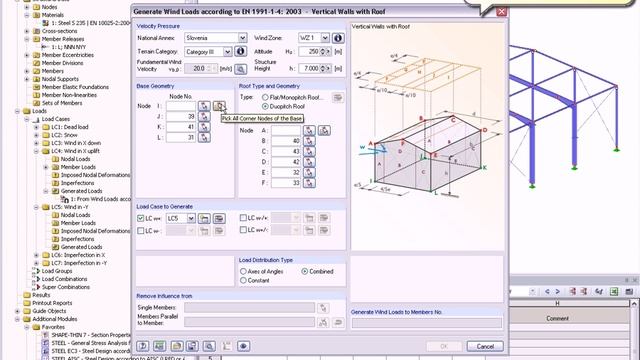The width and height of the screenshot is (640, 360).
Task: Click the second green footer icon
Action: coord(159,346)
